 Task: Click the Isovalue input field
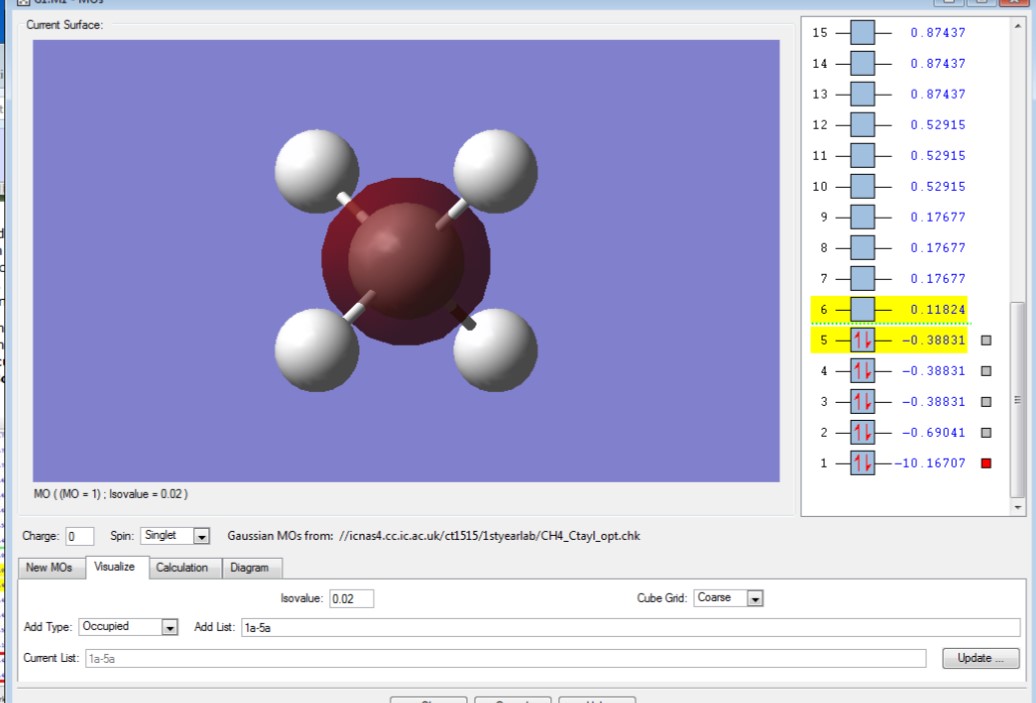click(351, 598)
